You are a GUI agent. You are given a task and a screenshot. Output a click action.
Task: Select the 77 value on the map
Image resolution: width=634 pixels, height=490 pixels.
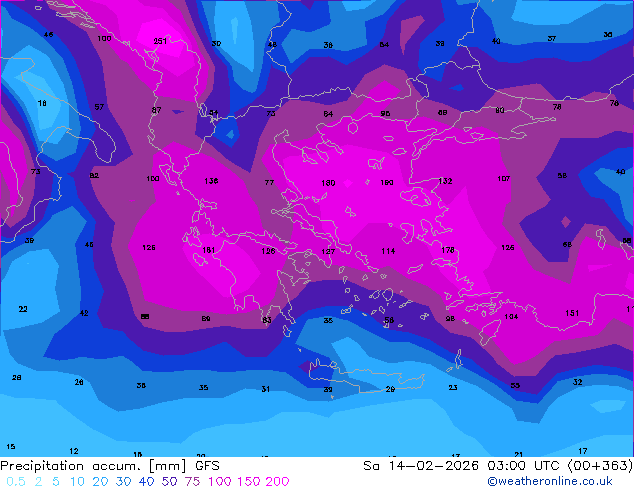[269, 182]
